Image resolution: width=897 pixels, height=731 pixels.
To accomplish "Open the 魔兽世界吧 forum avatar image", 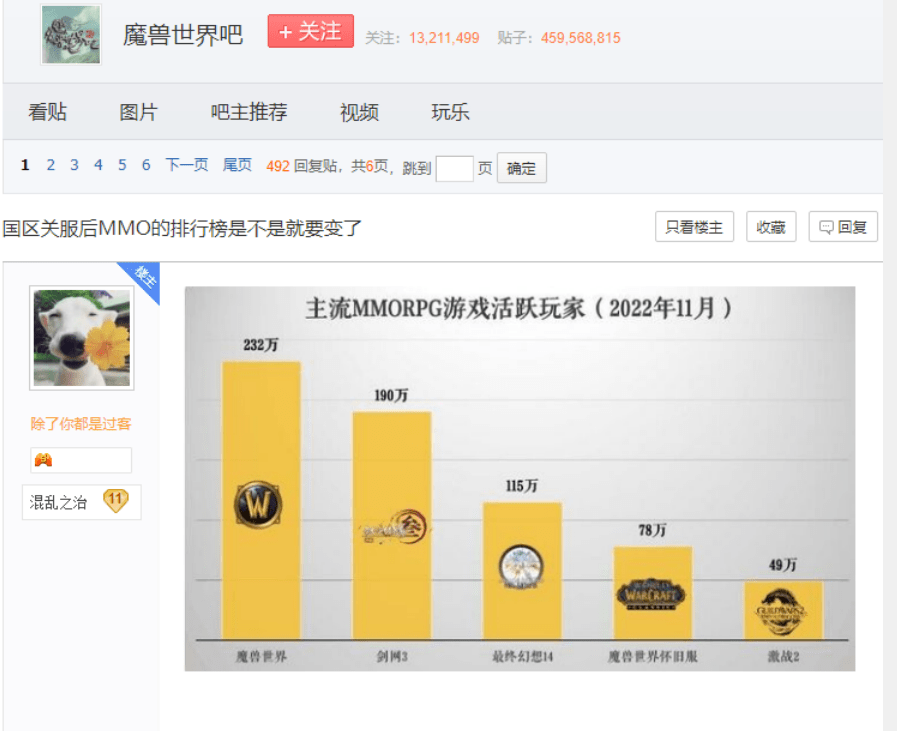I will 71,35.
